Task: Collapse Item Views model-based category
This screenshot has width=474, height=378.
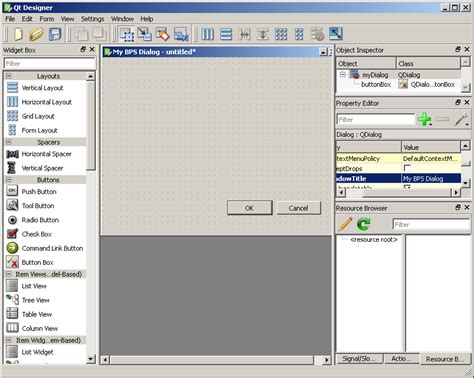Action: point(9,274)
